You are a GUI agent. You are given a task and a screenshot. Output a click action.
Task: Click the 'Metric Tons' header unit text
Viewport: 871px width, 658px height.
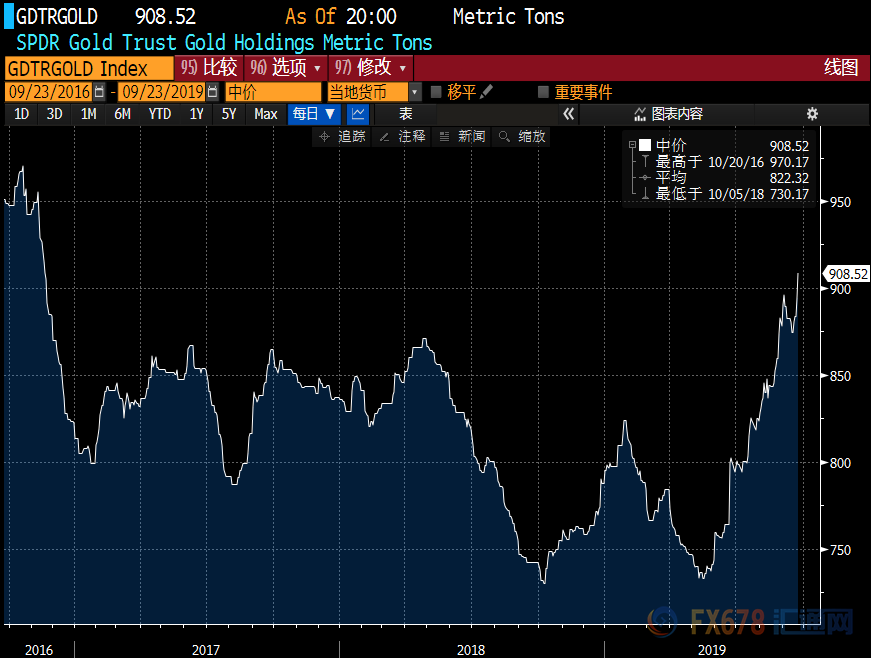point(508,17)
